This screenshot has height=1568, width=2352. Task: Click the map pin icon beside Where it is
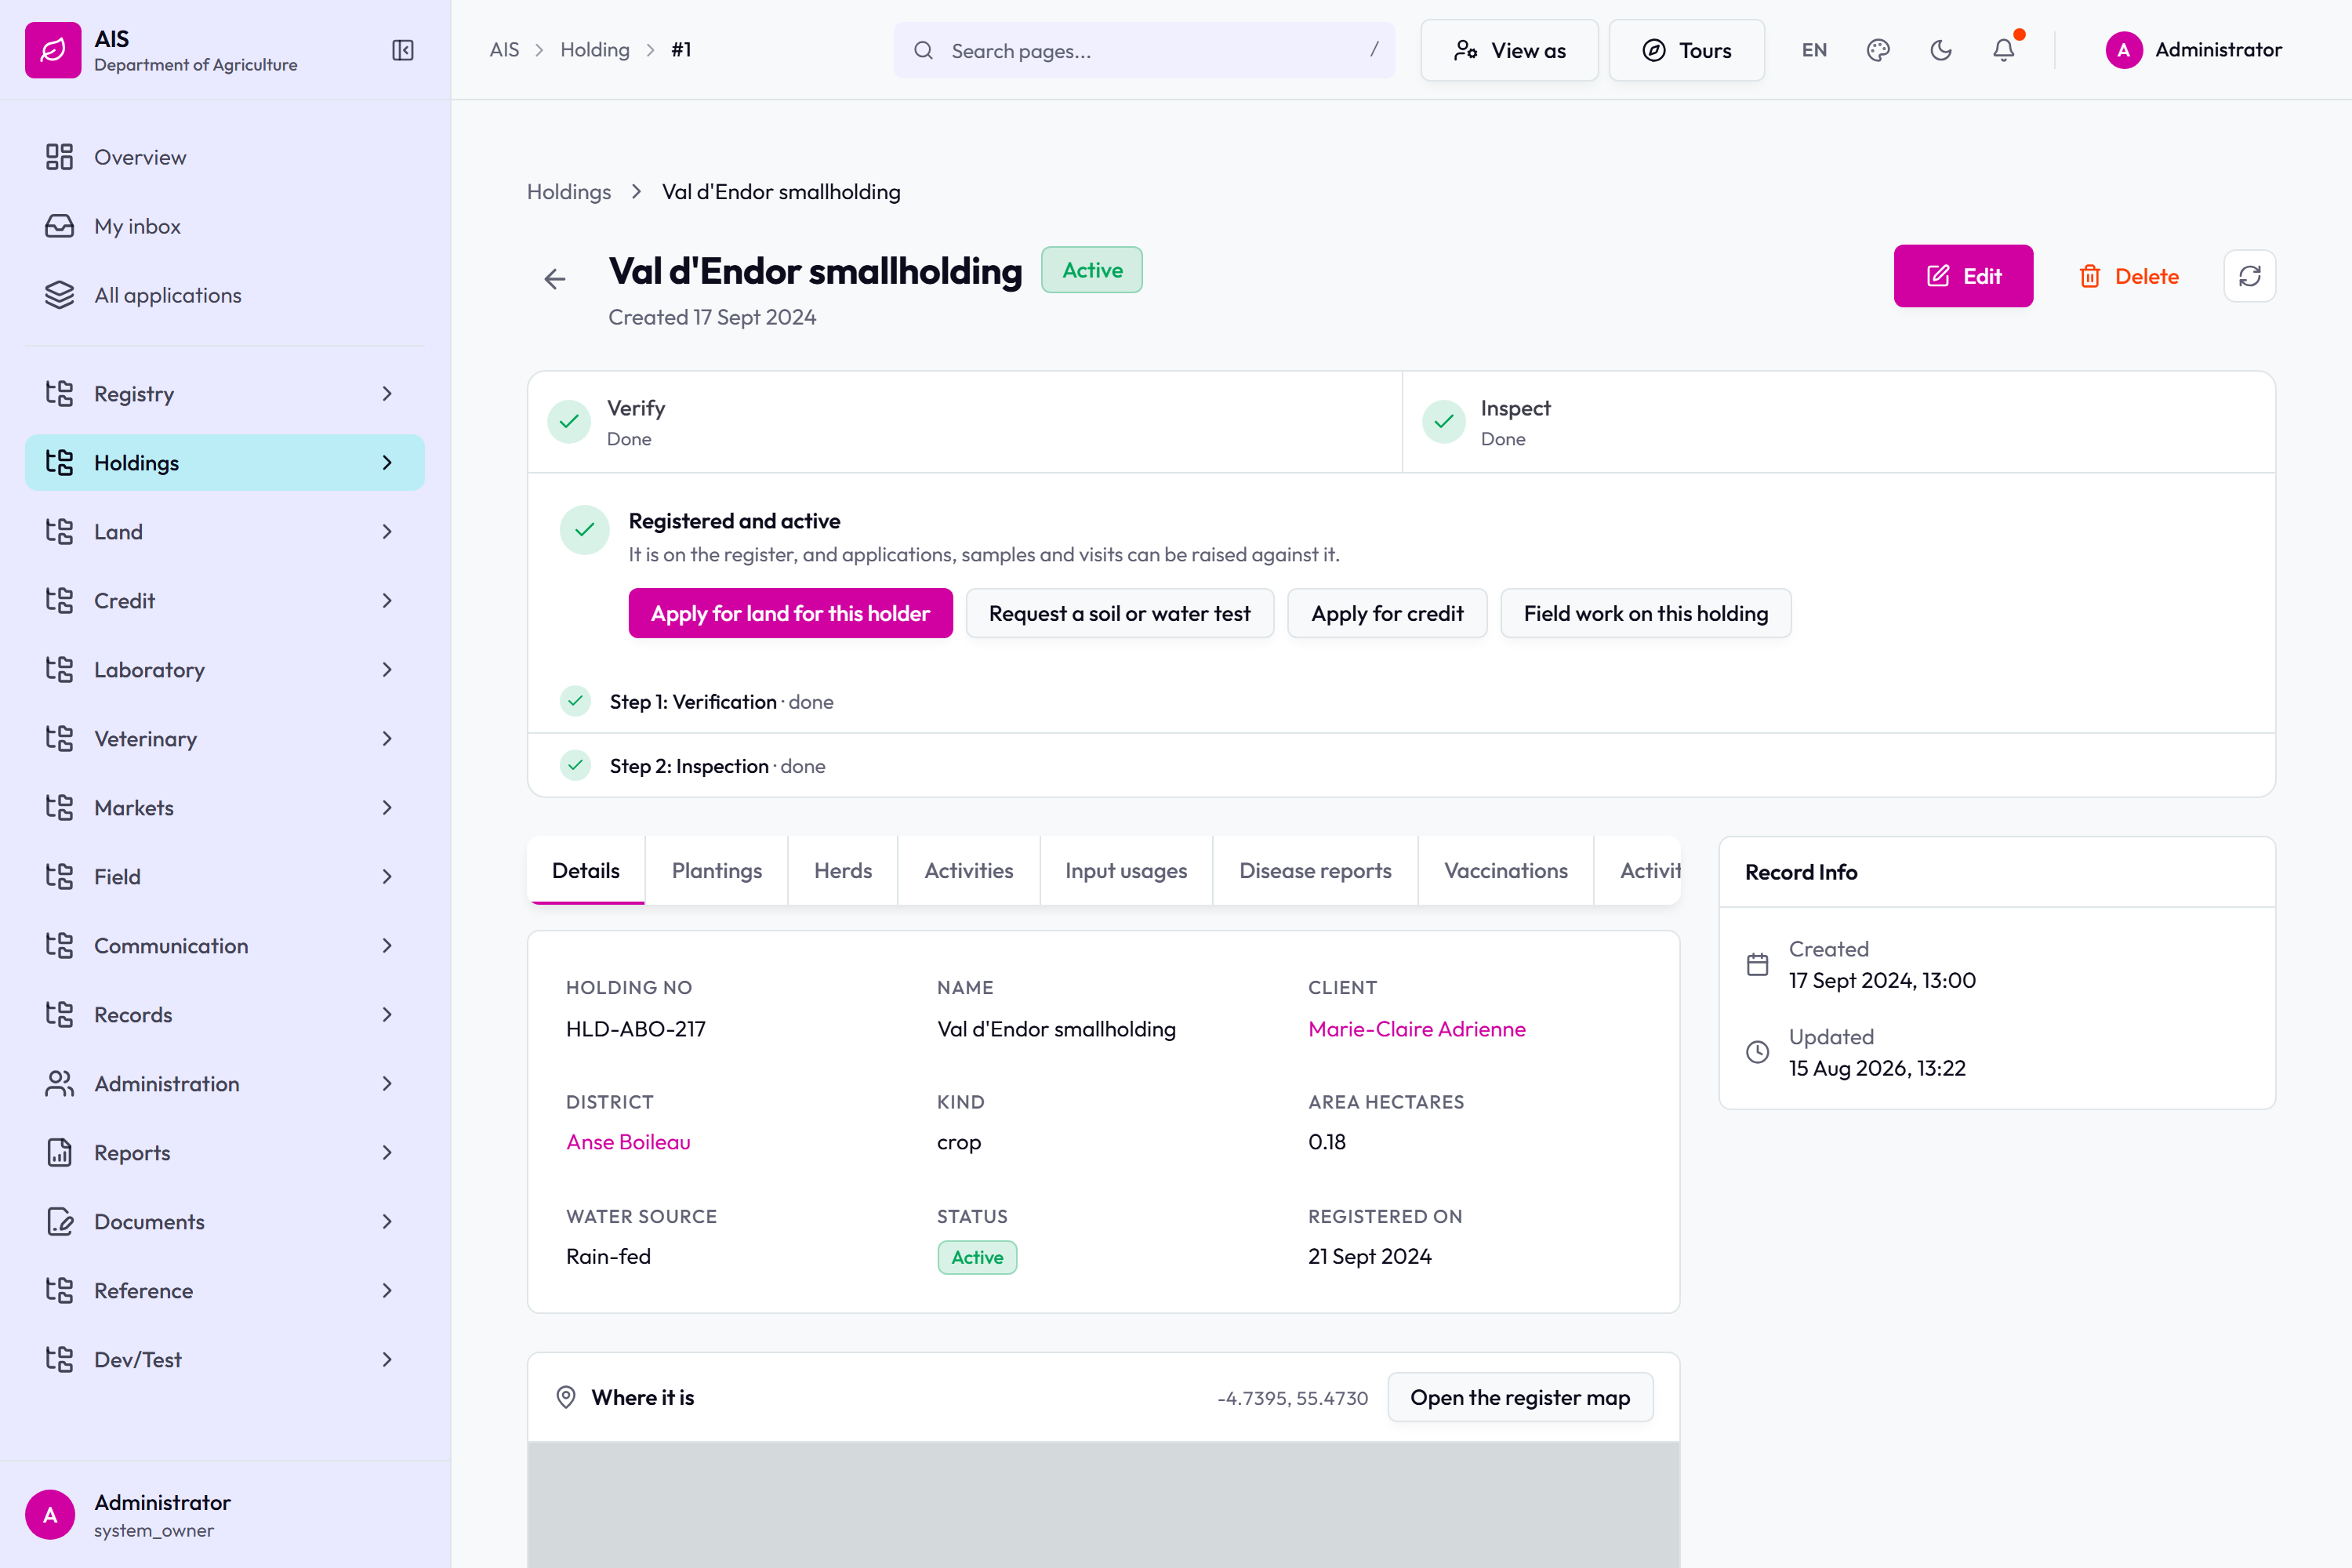pos(566,1397)
